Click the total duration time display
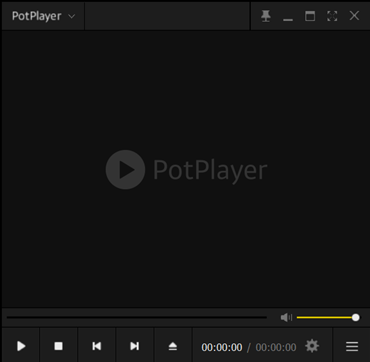 coord(276,347)
